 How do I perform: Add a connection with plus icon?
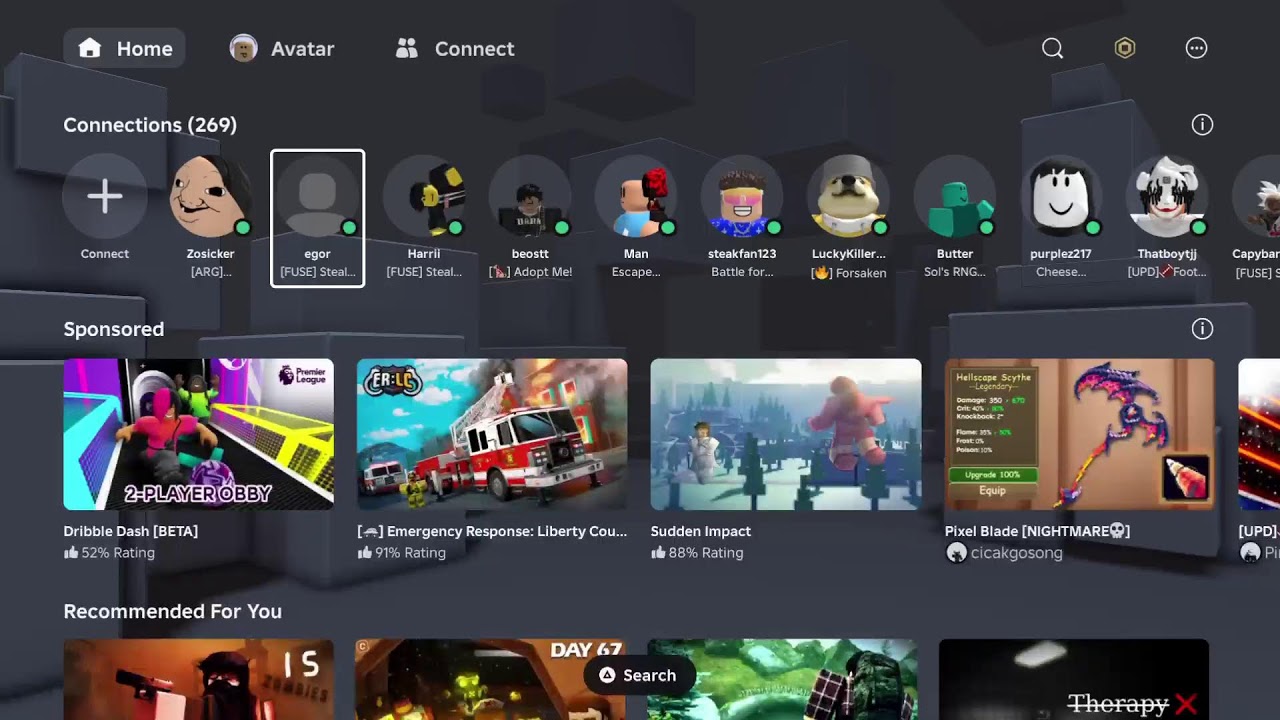(105, 196)
